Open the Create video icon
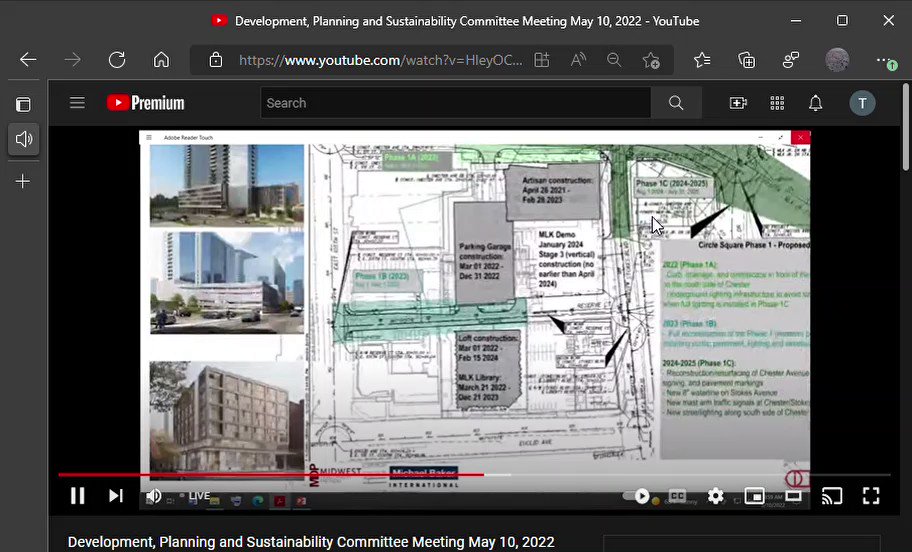The width and height of the screenshot is (912, 552). pos(738,103)
